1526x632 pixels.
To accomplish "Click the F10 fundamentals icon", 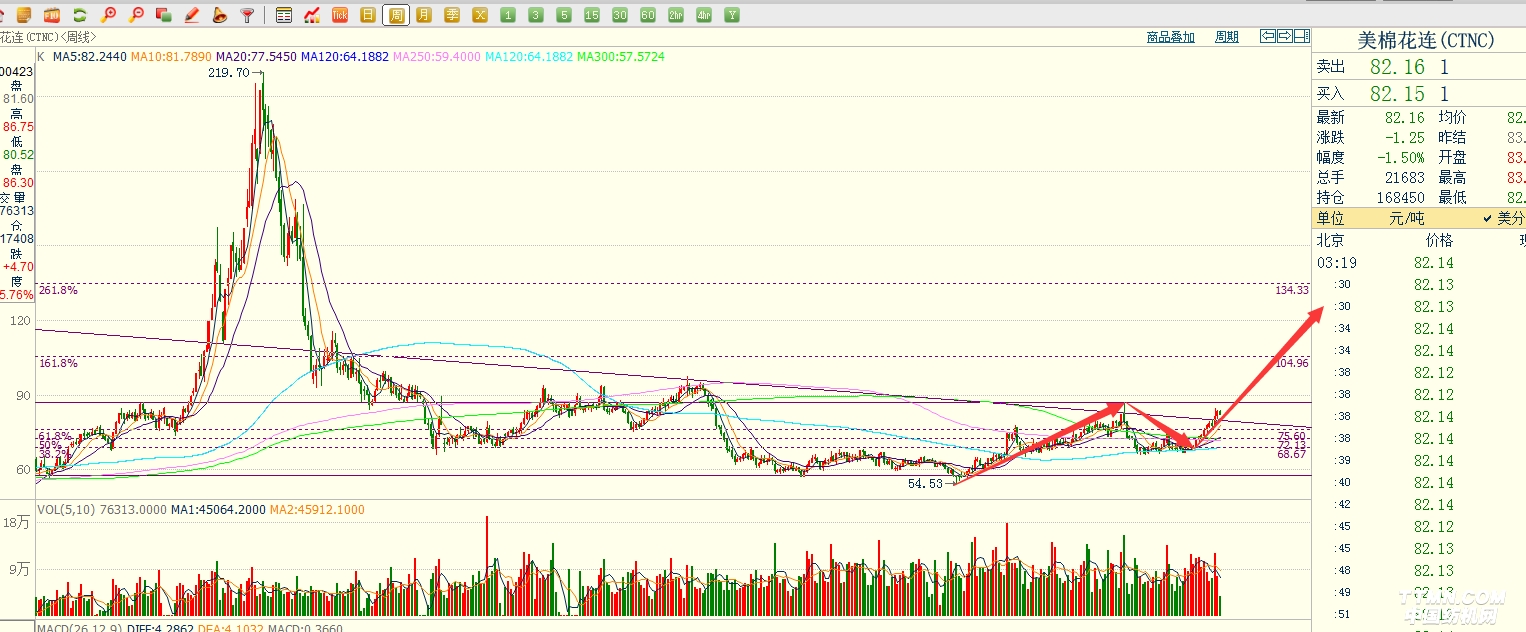I will pyautogui.click(x=51, y=15).
